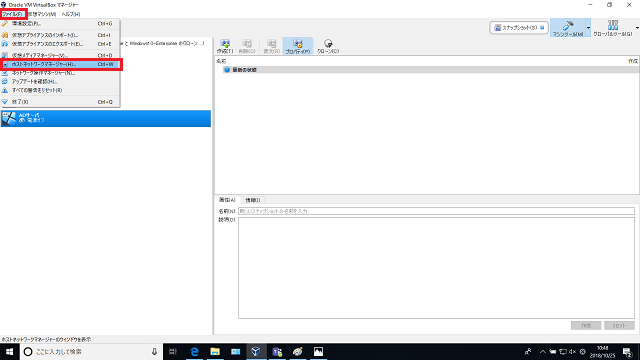Toggle the プロパティ(P) snapshot toolbar icon
This screenshot has width=640, height=360.
tap(298, 46)
